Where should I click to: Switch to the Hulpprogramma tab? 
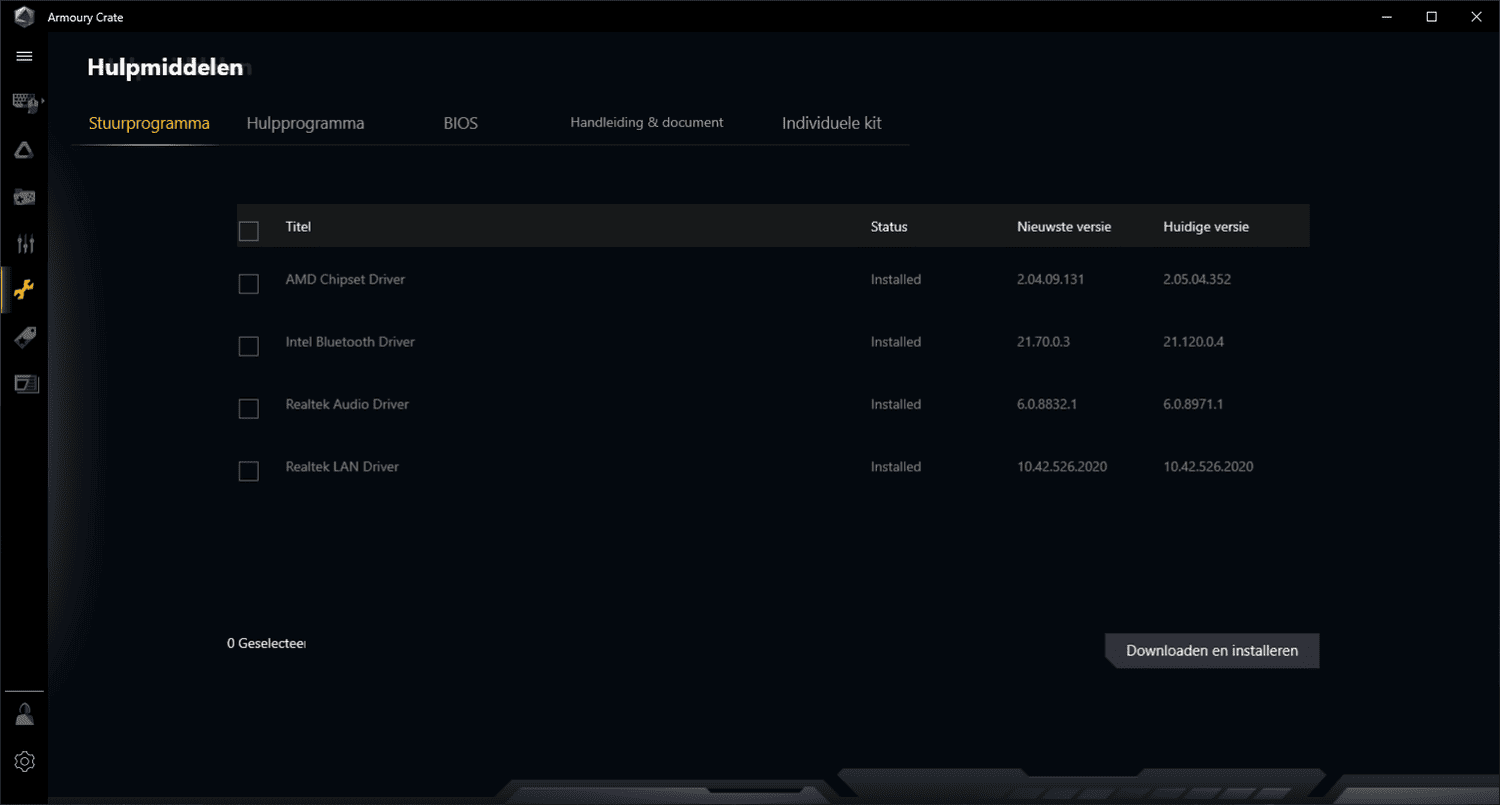click(305, 124)
